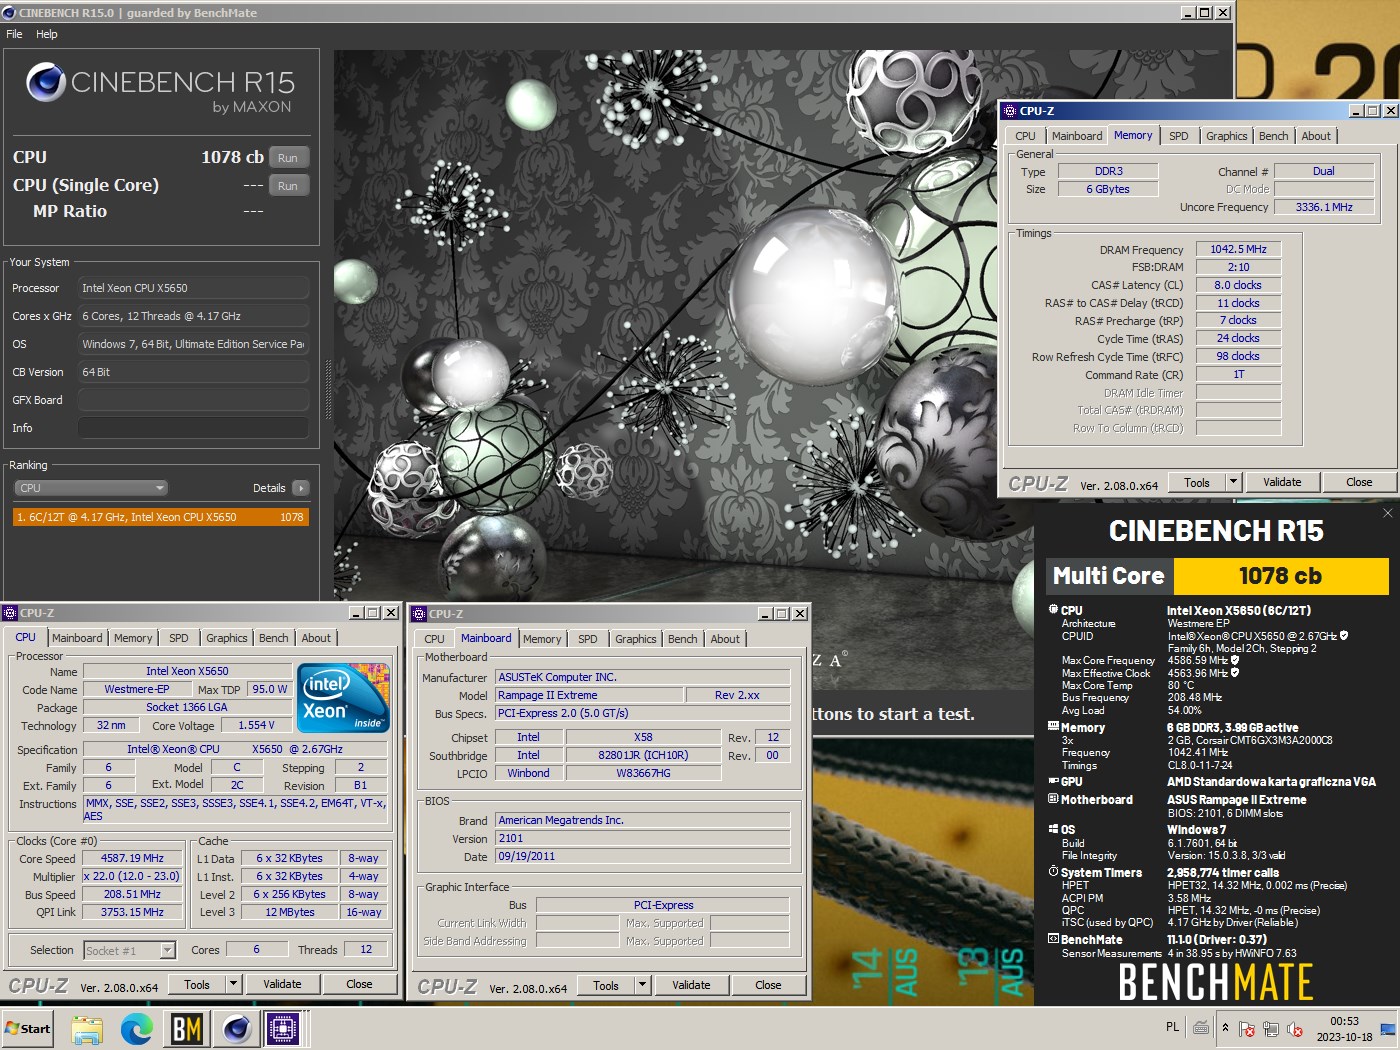The image size is (1400, 1050).
Task: Open the Mainboard tab in CPU-Z Memory window
Action: tap(1077, 136)
